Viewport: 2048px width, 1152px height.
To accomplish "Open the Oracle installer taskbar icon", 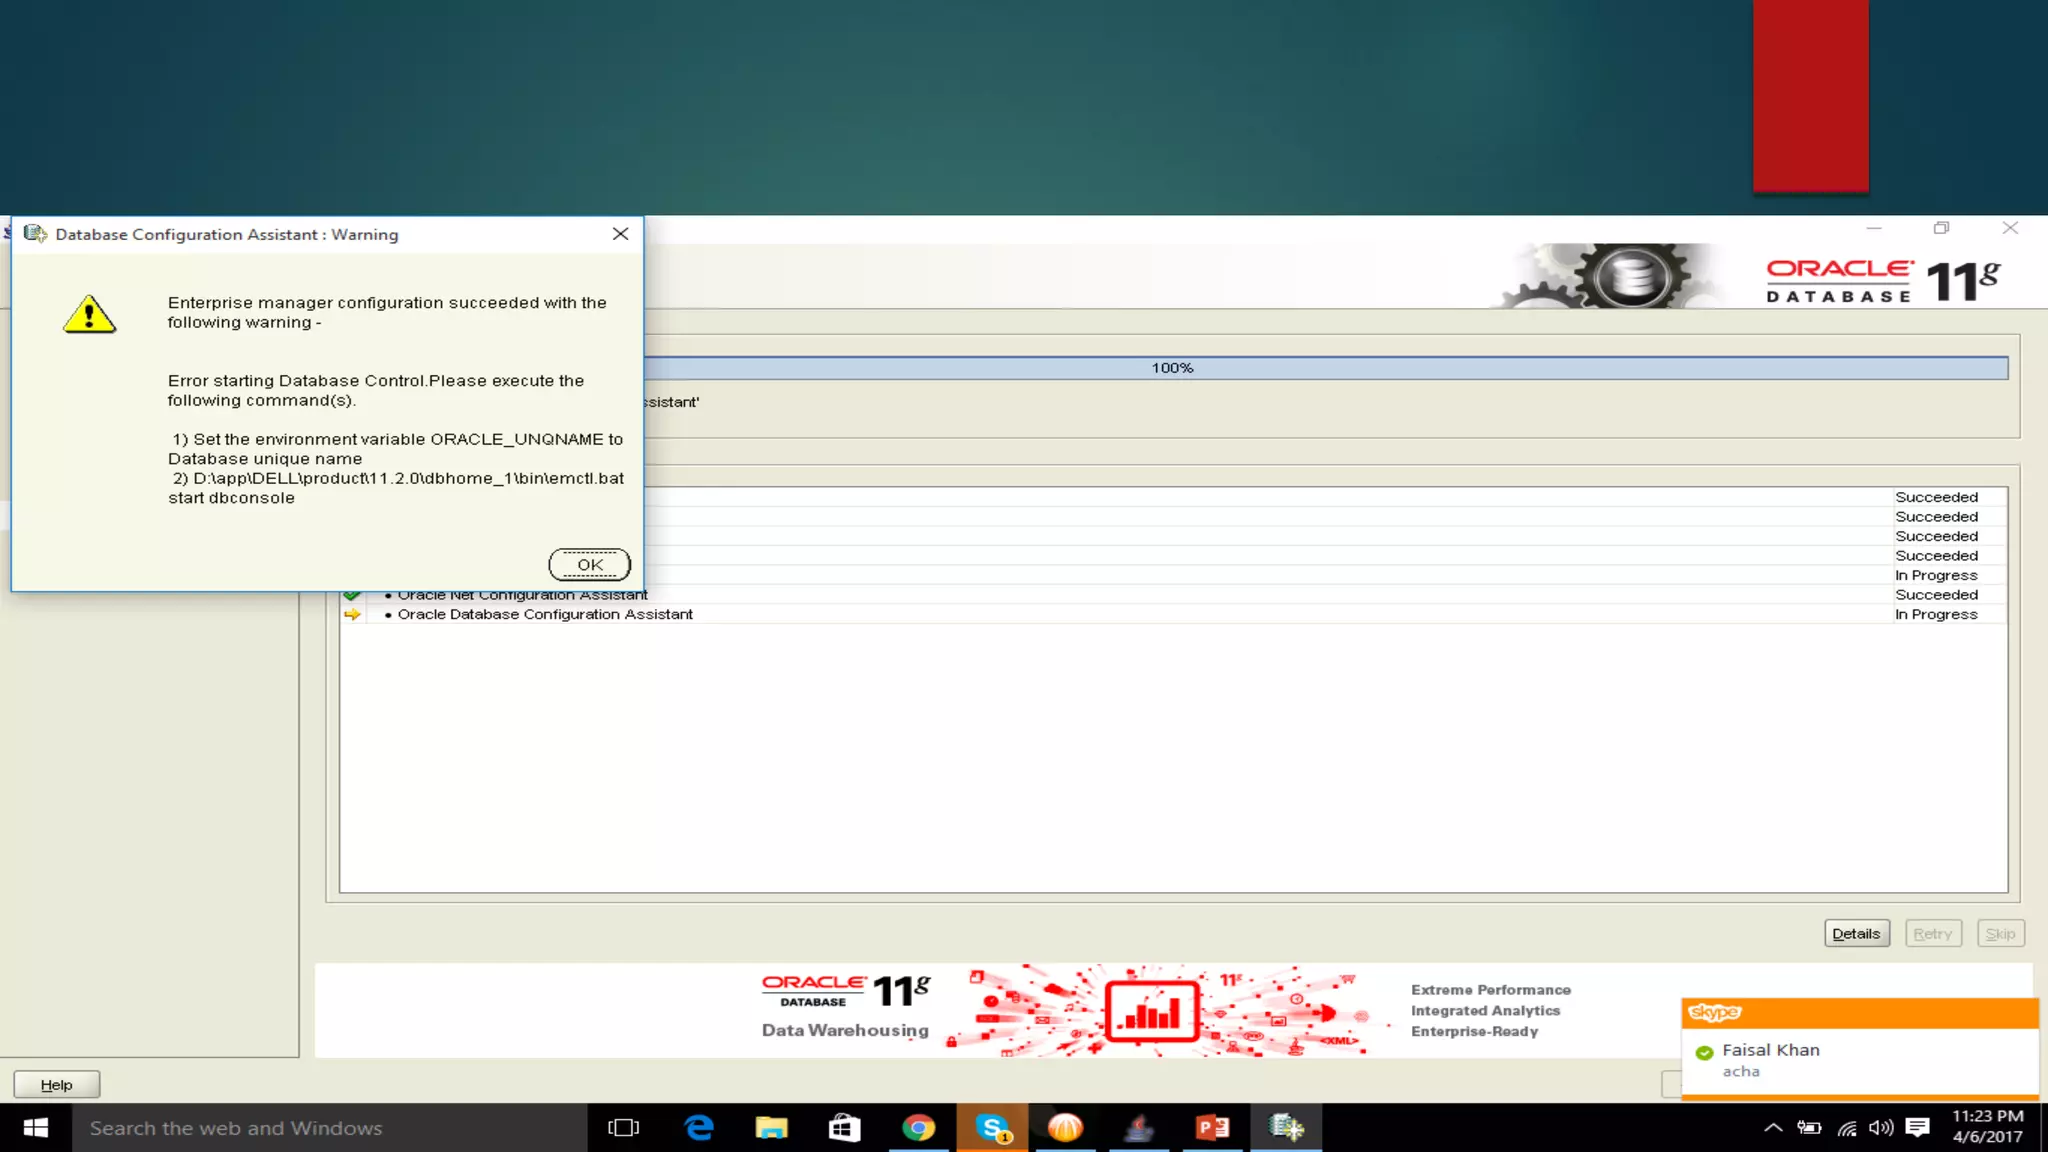I will 1286,1128.
